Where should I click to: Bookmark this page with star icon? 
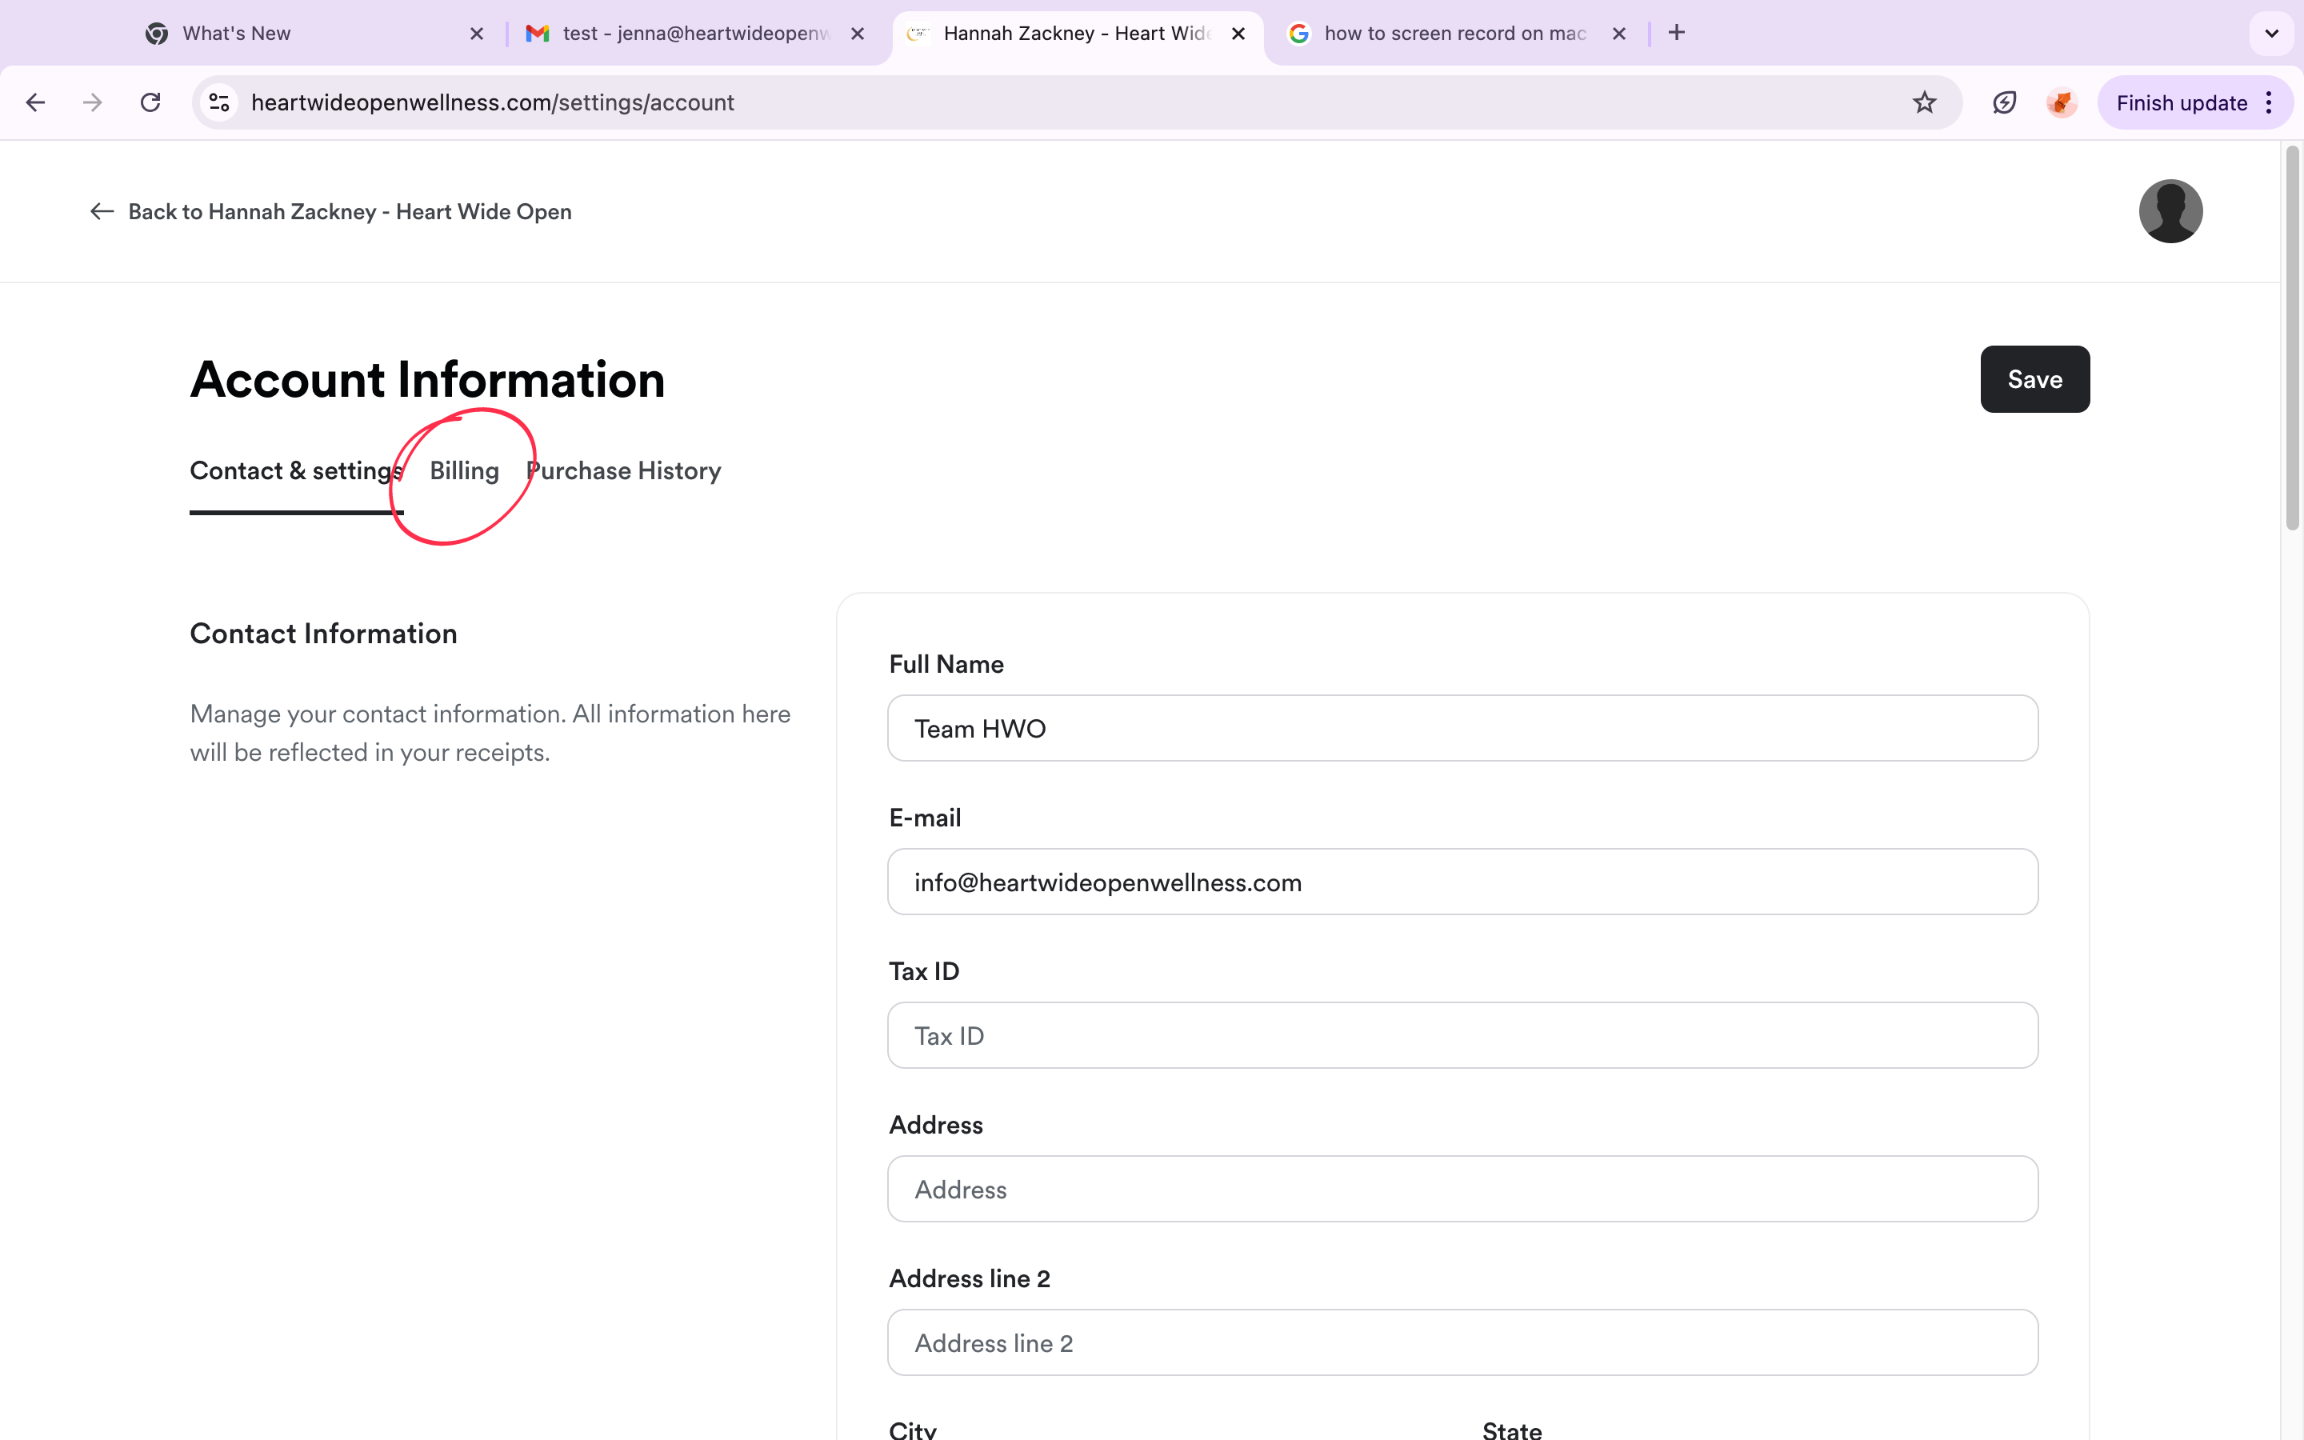1924,102
